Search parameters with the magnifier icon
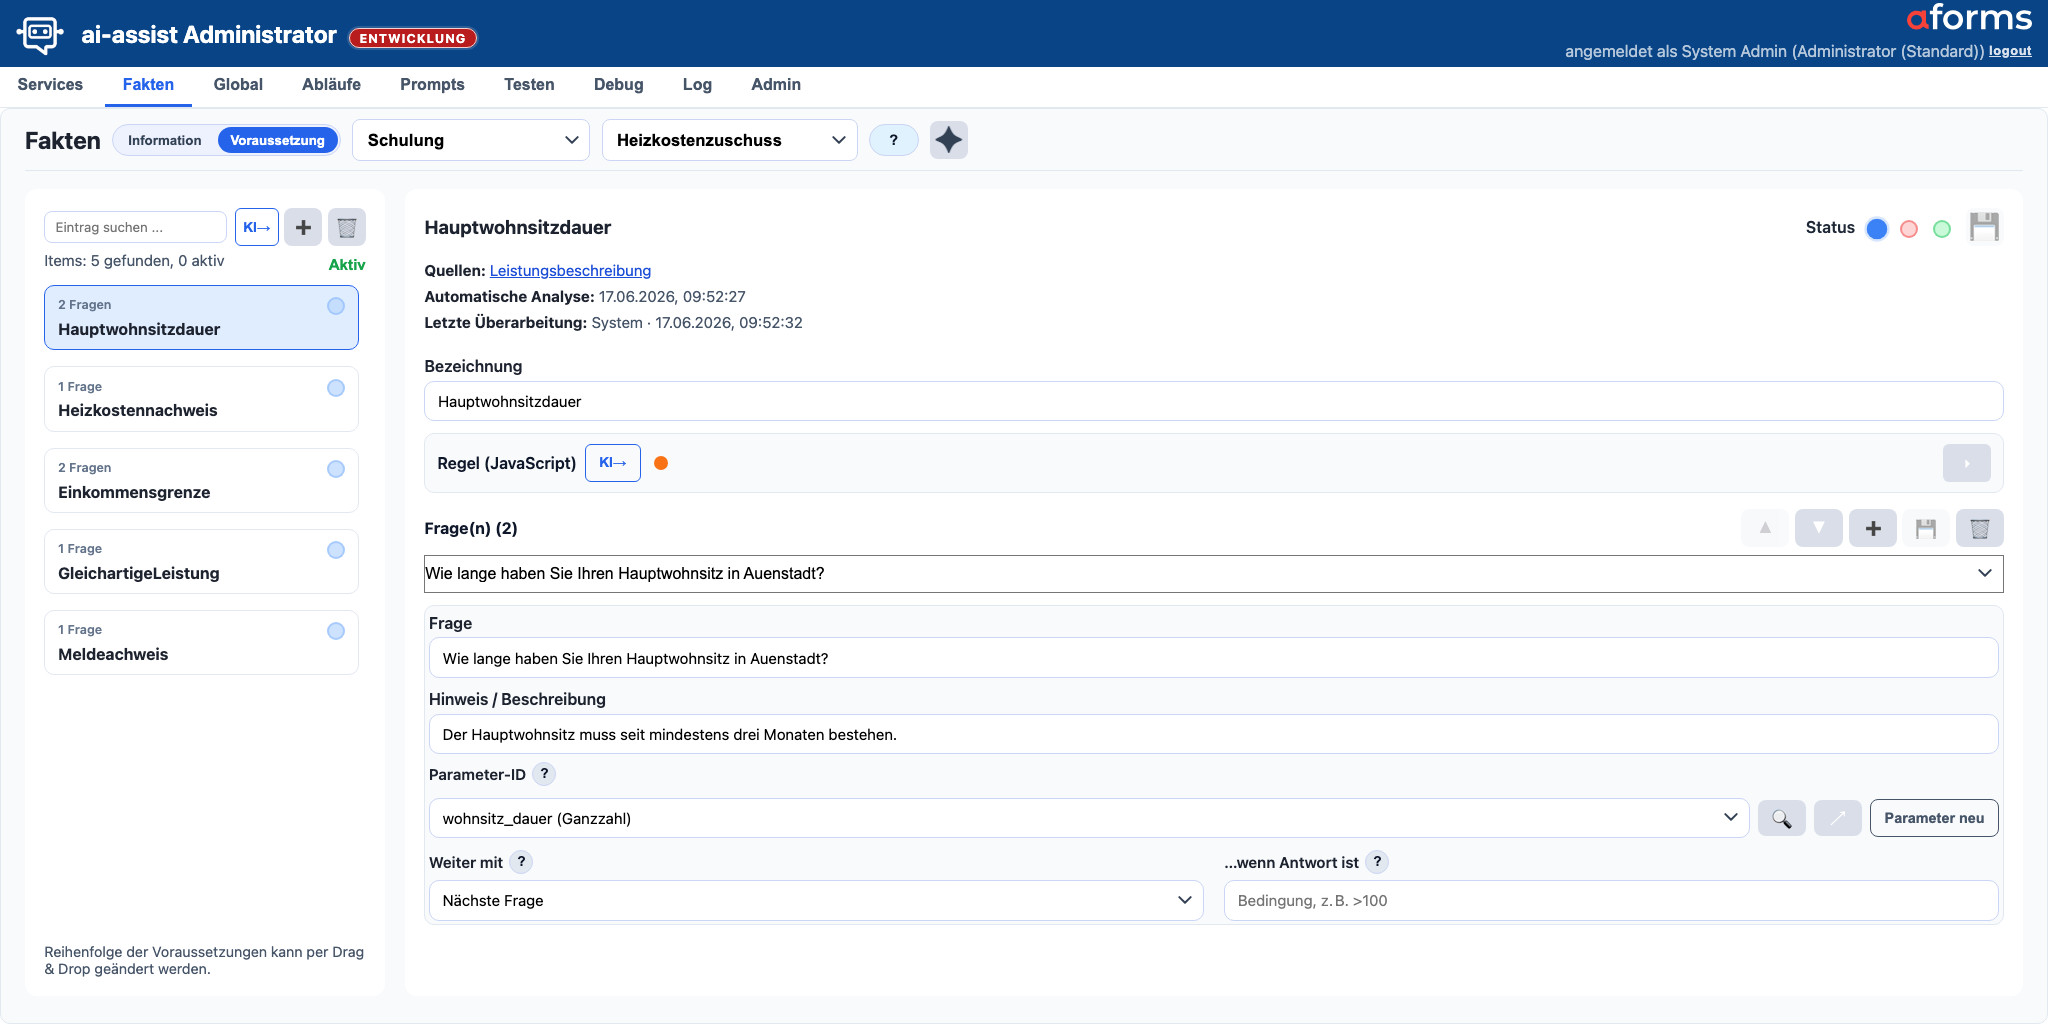Screen dimensions: 2048x1024 (x=1782, y=818)
